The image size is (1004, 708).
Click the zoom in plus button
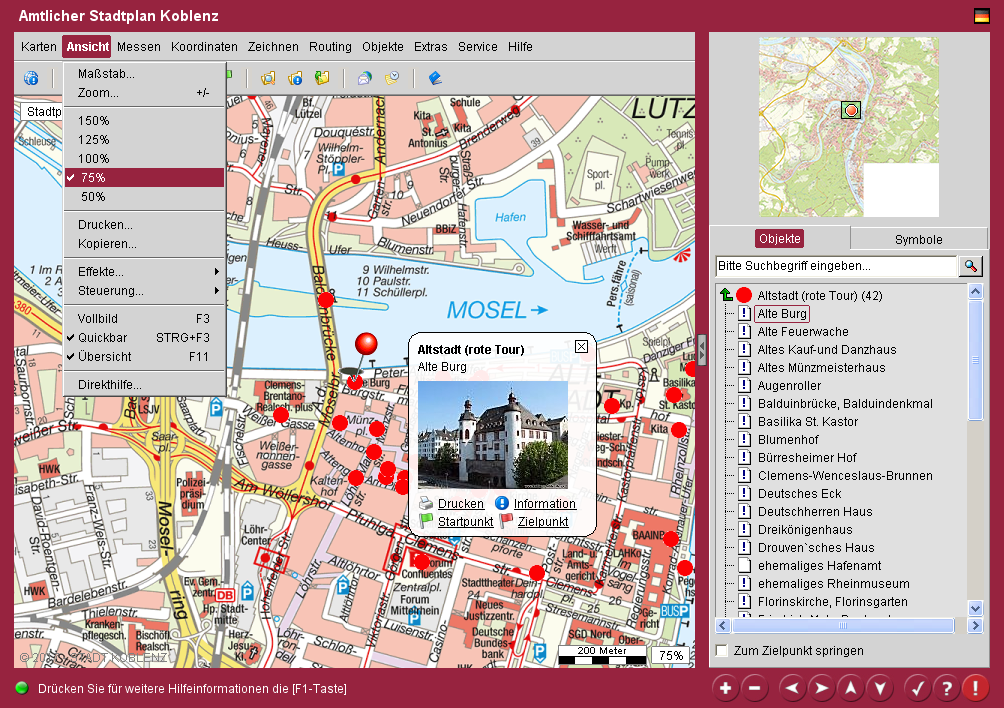point(725,688)
